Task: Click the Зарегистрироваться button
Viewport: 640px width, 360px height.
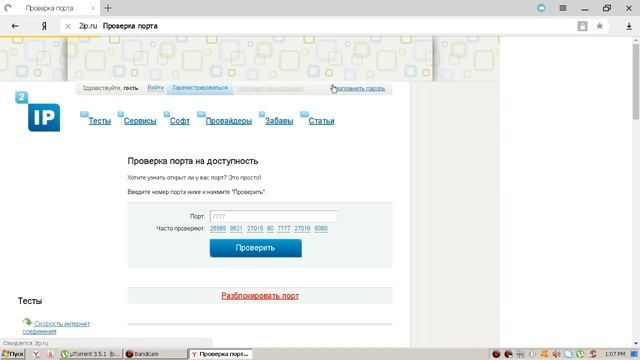Action: tap(200, 88)
